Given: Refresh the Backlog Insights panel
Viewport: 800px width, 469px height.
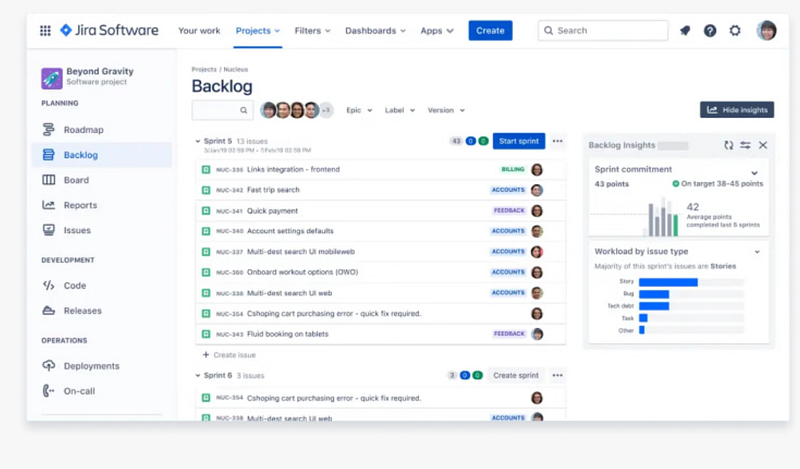Looking at the screenshot, I should tap(729, 145).
